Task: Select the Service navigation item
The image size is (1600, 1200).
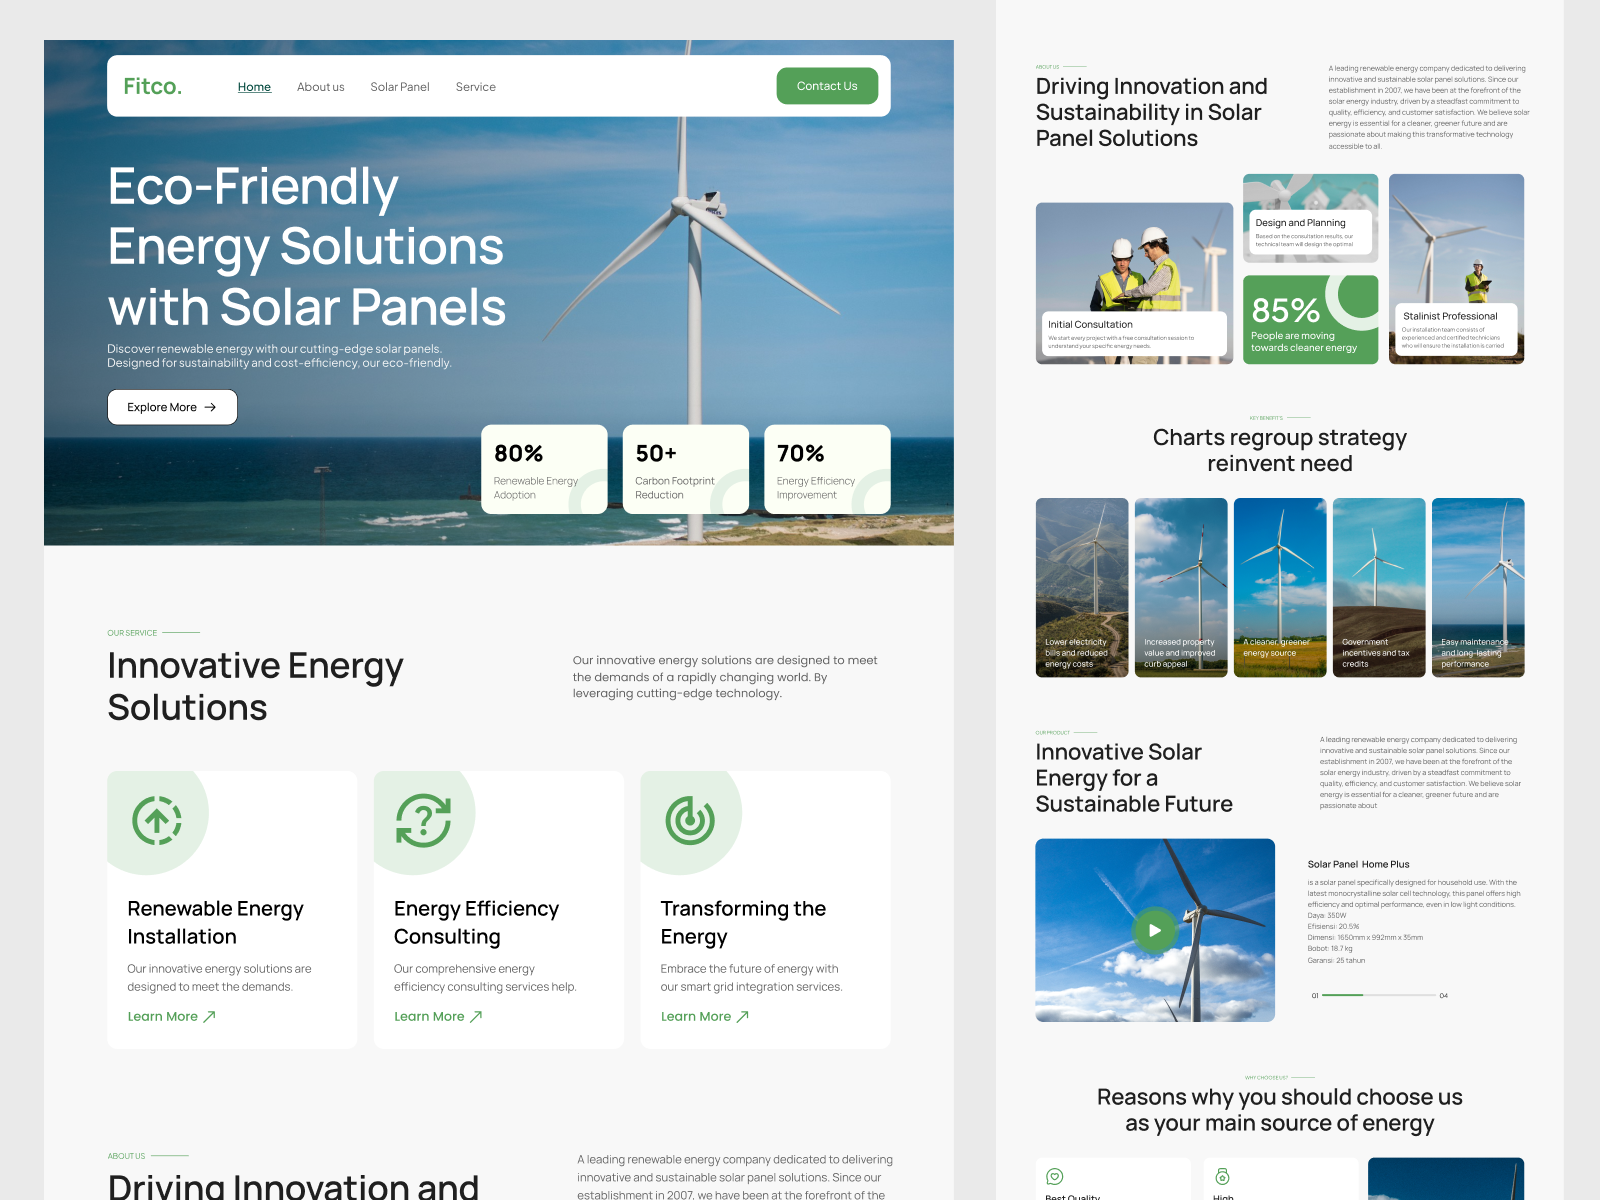Action: click(x=476, y=86)
